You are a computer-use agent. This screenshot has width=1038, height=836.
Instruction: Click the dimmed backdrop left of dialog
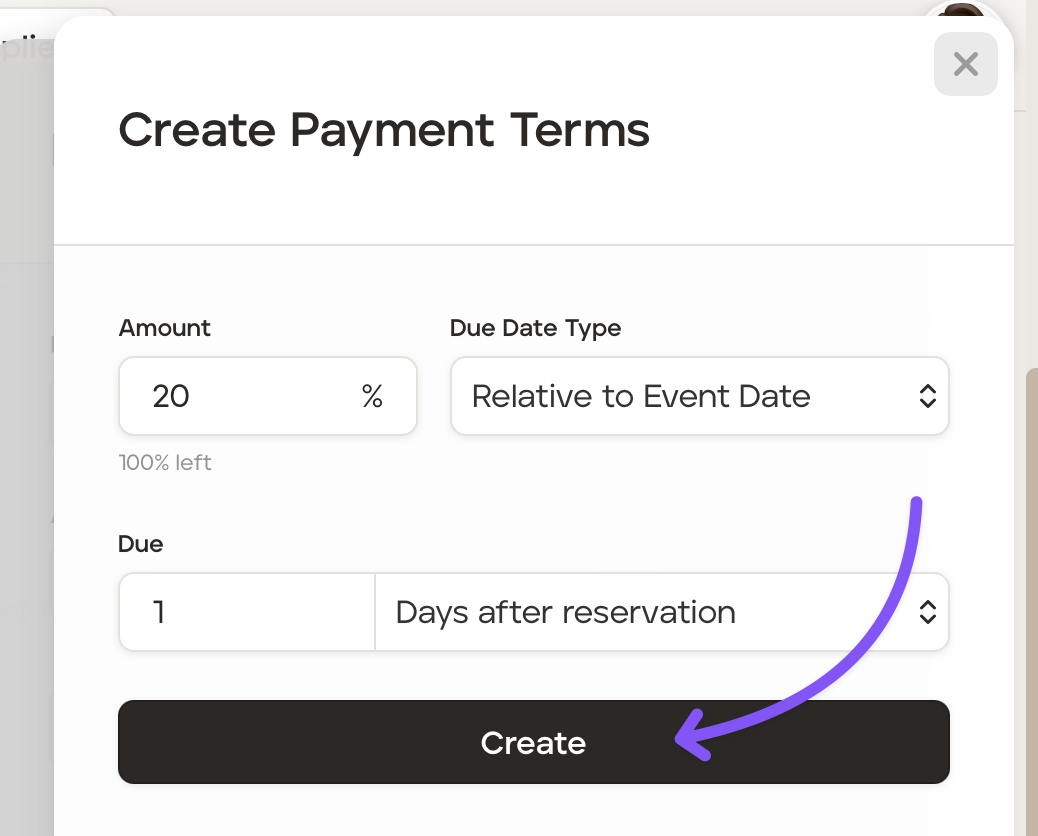pyautogui.click(x=26, y=500)
